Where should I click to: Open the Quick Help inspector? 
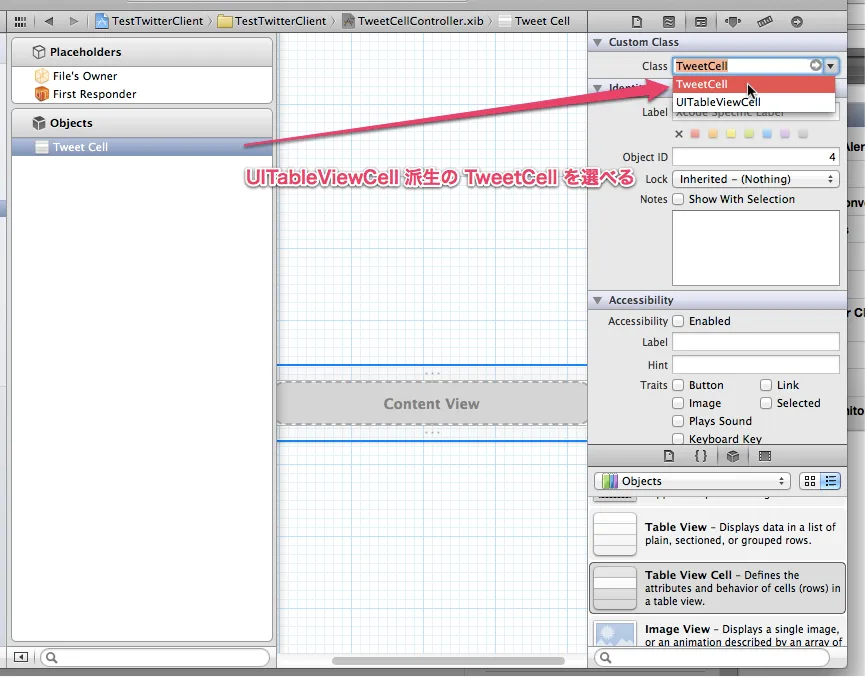click(x=670, y=21)
